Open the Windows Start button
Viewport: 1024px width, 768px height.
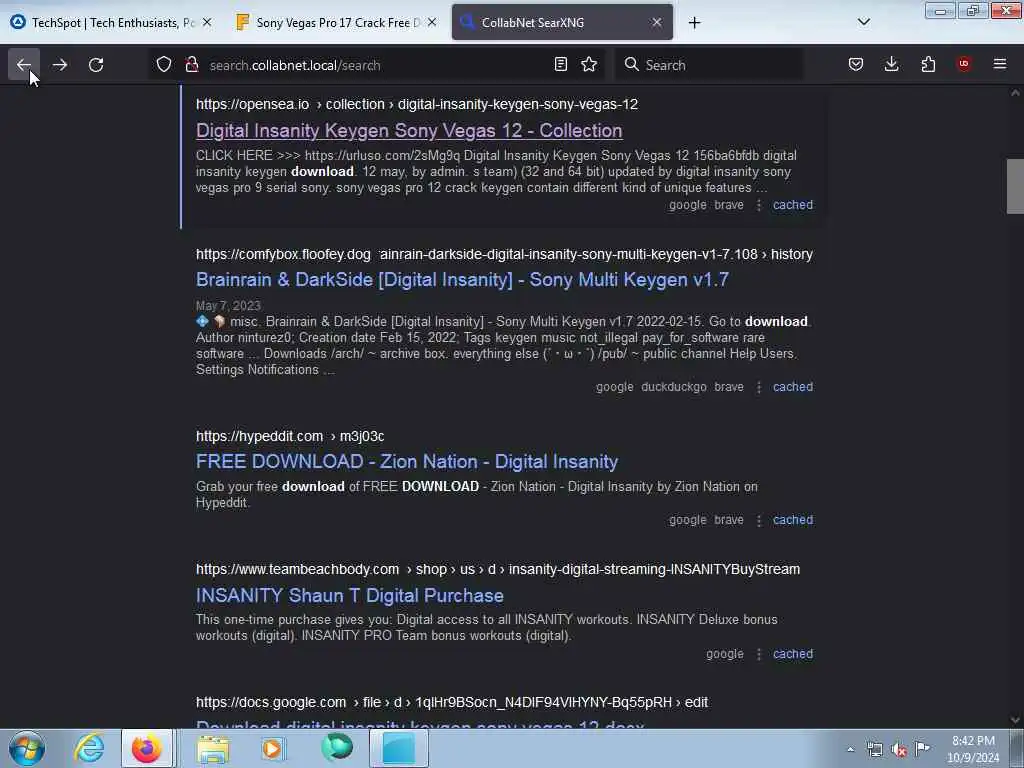point(27,748)
